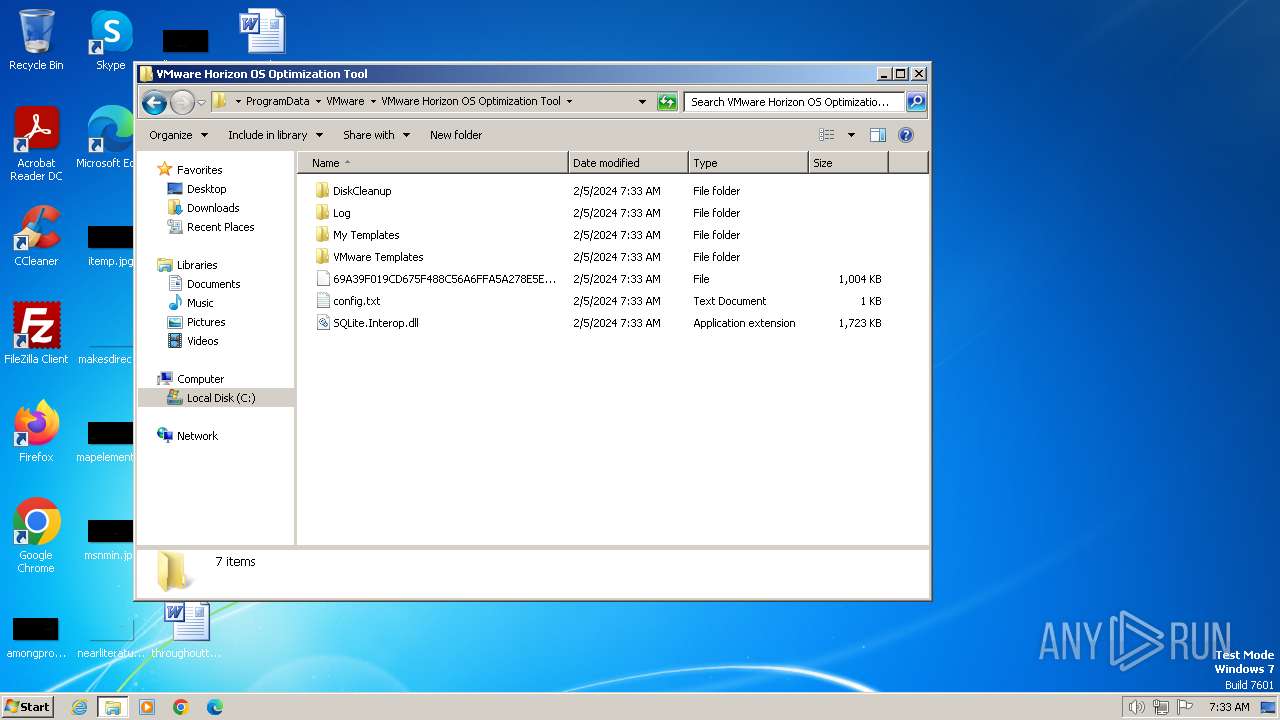The image size is (1280, 720).
Task: Select the 69A39F019CD675F488C56A6FFA5A278E5E file
Action: [x=444, y=279]
